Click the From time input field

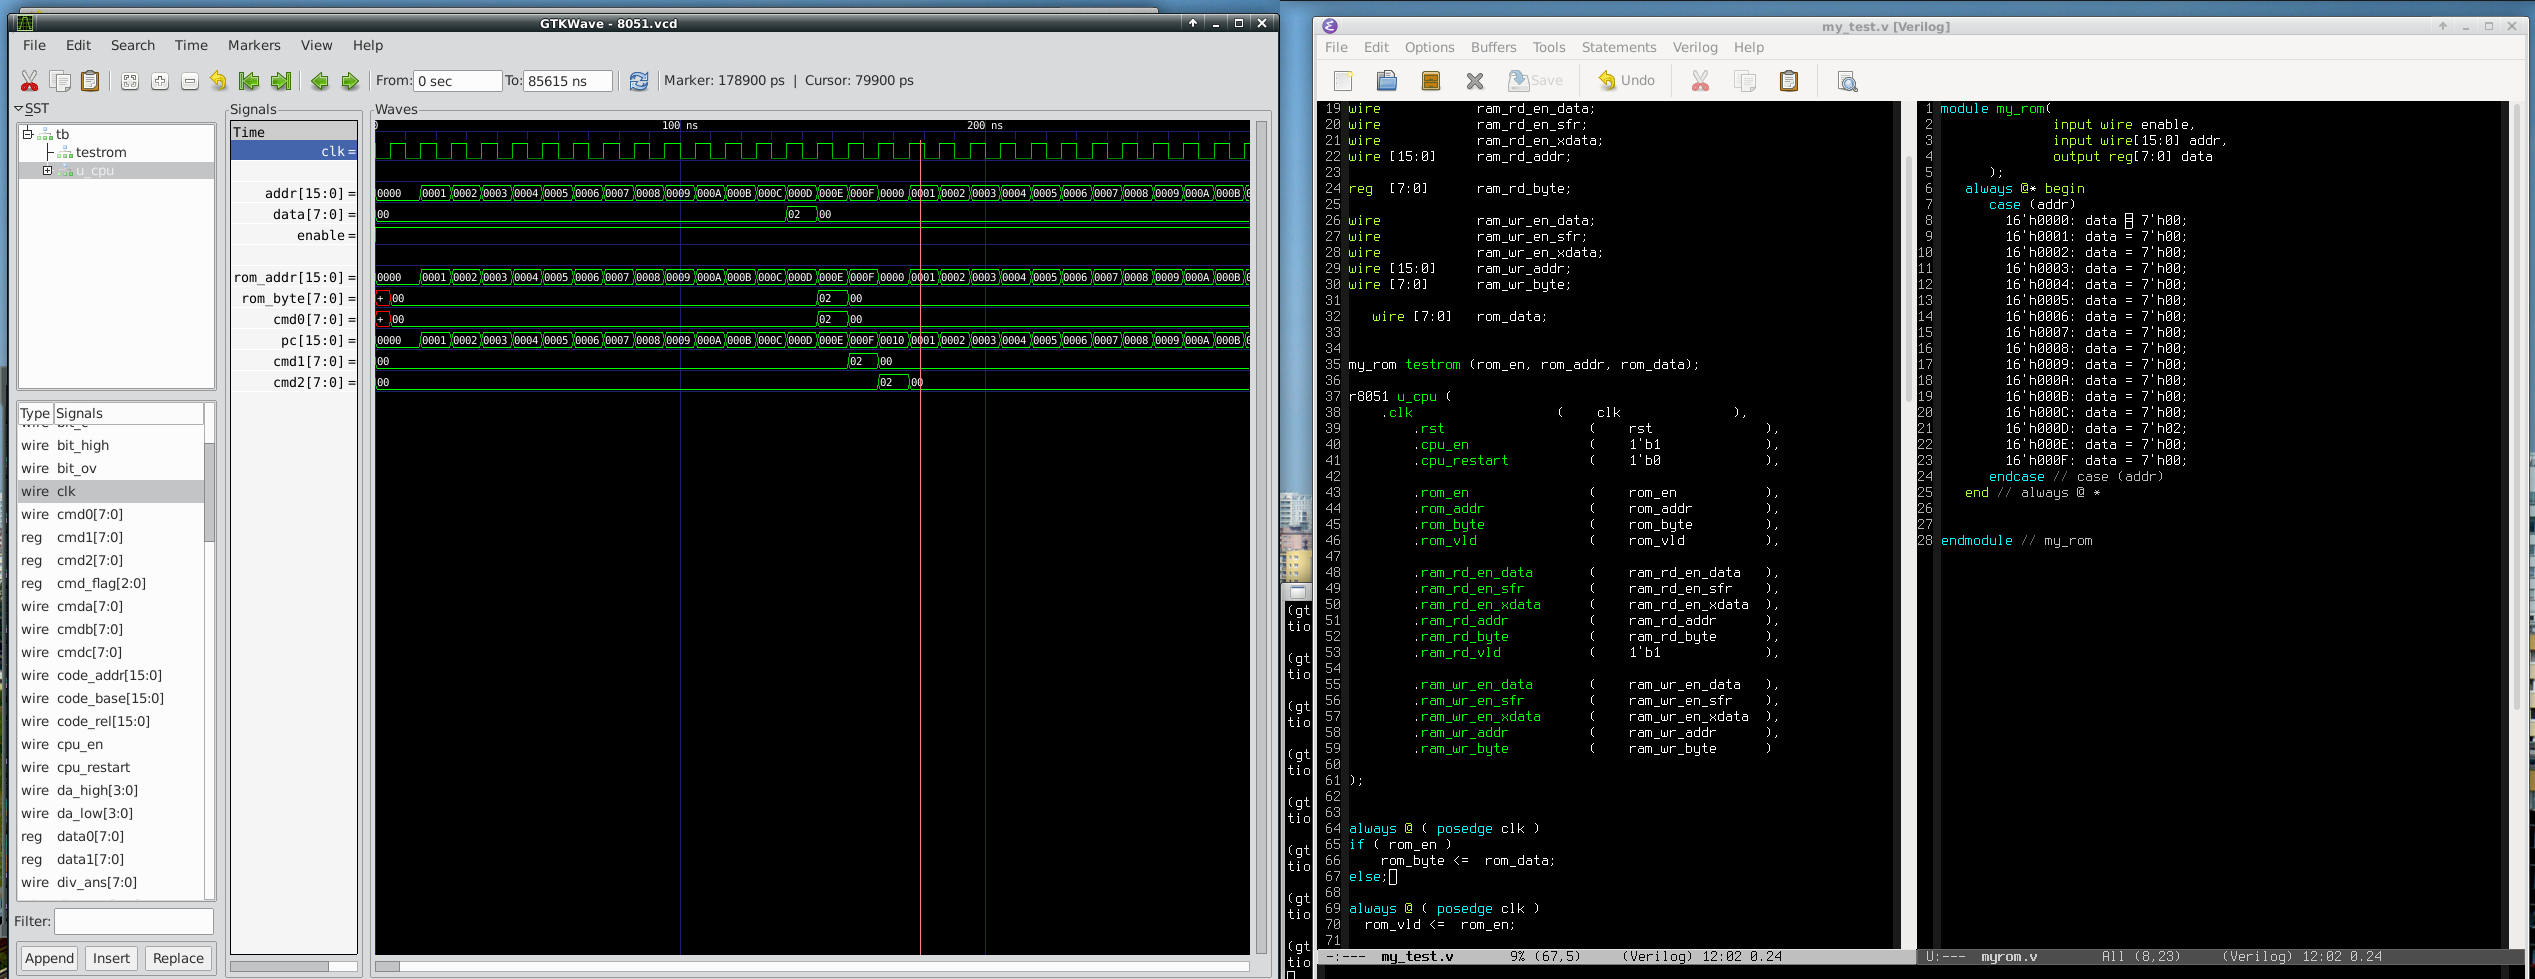tap(457, 81)
